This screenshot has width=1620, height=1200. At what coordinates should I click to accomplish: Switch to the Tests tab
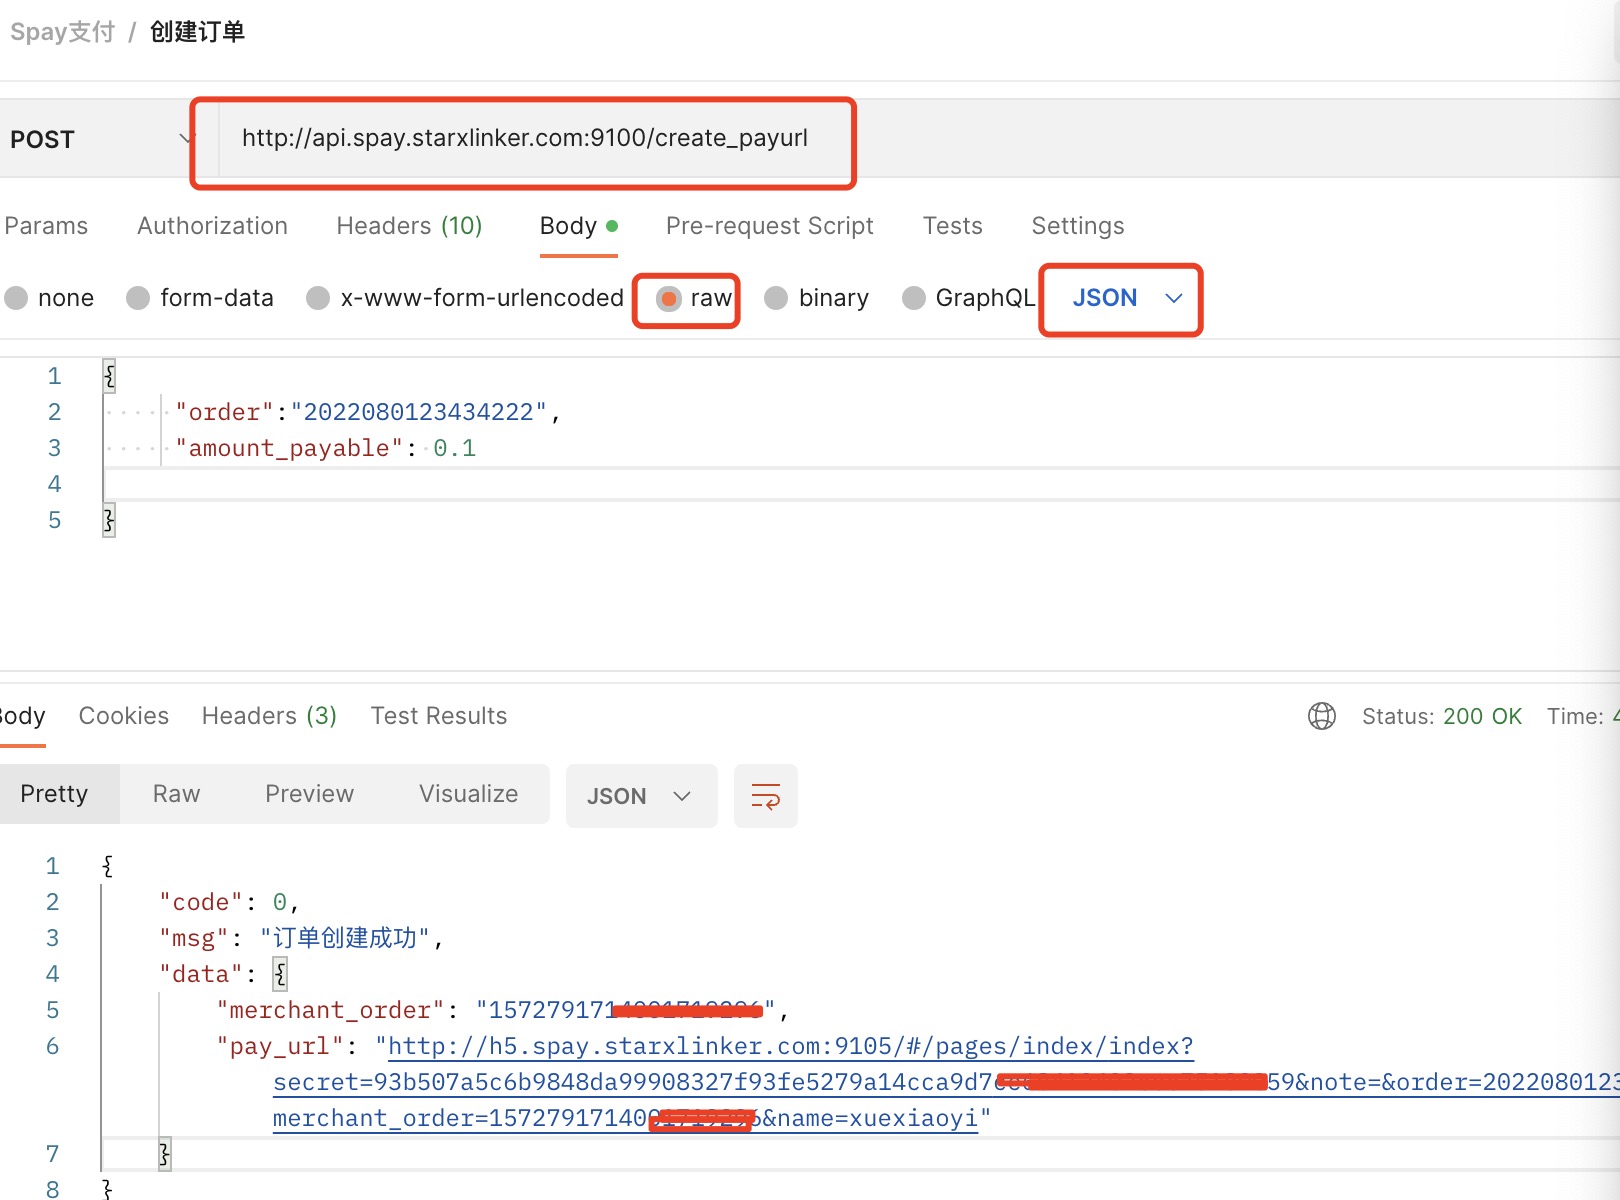[952, 226]
